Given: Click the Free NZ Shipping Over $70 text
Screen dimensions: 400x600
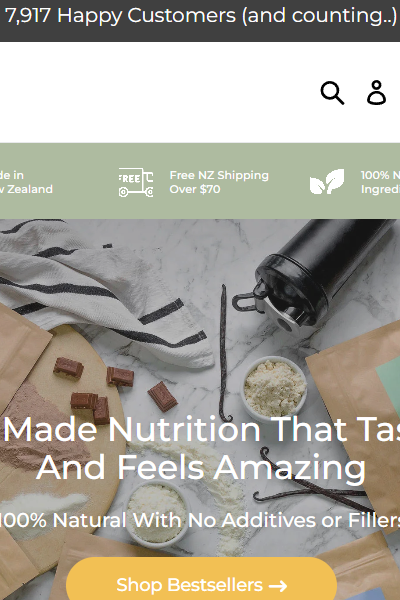Looking at the screenshot, I should tap(219, 182).
